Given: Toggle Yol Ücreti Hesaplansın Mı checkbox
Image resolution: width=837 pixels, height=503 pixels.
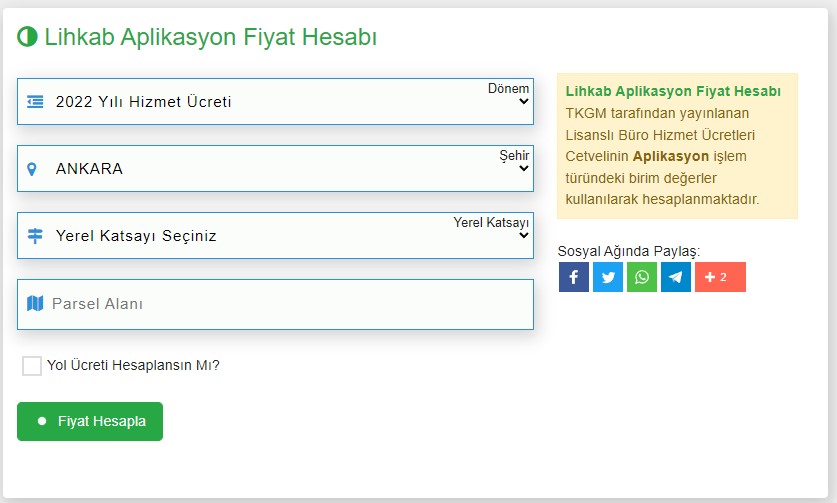Looking at the screenshot, I should click(x=32, y=366).
